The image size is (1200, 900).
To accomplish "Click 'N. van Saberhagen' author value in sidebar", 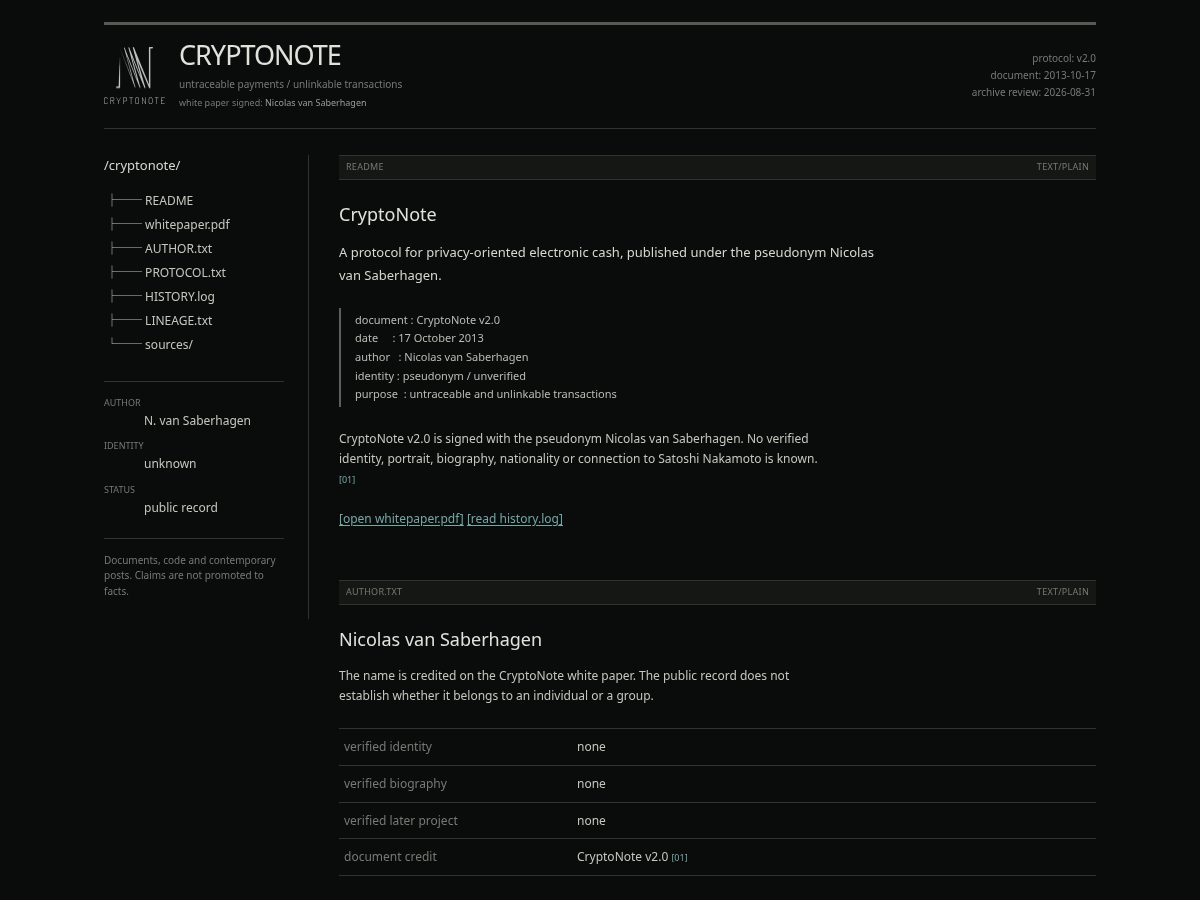I will 197,420.
